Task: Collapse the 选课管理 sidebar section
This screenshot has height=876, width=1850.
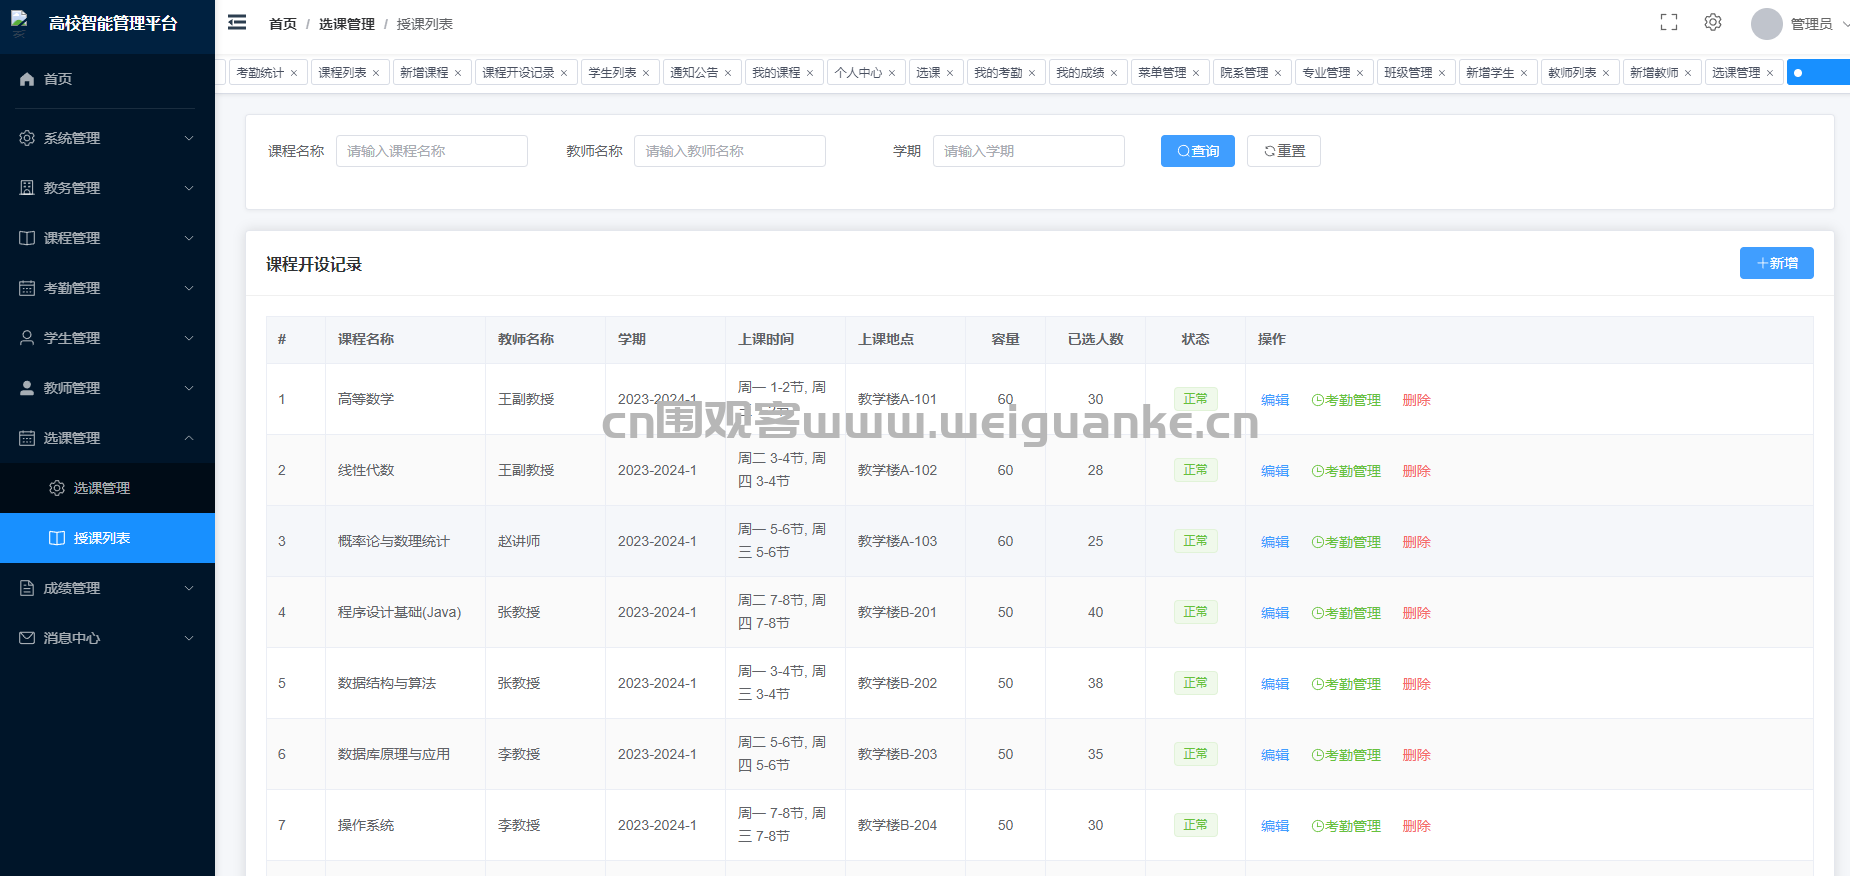Action: click(107, 438)
